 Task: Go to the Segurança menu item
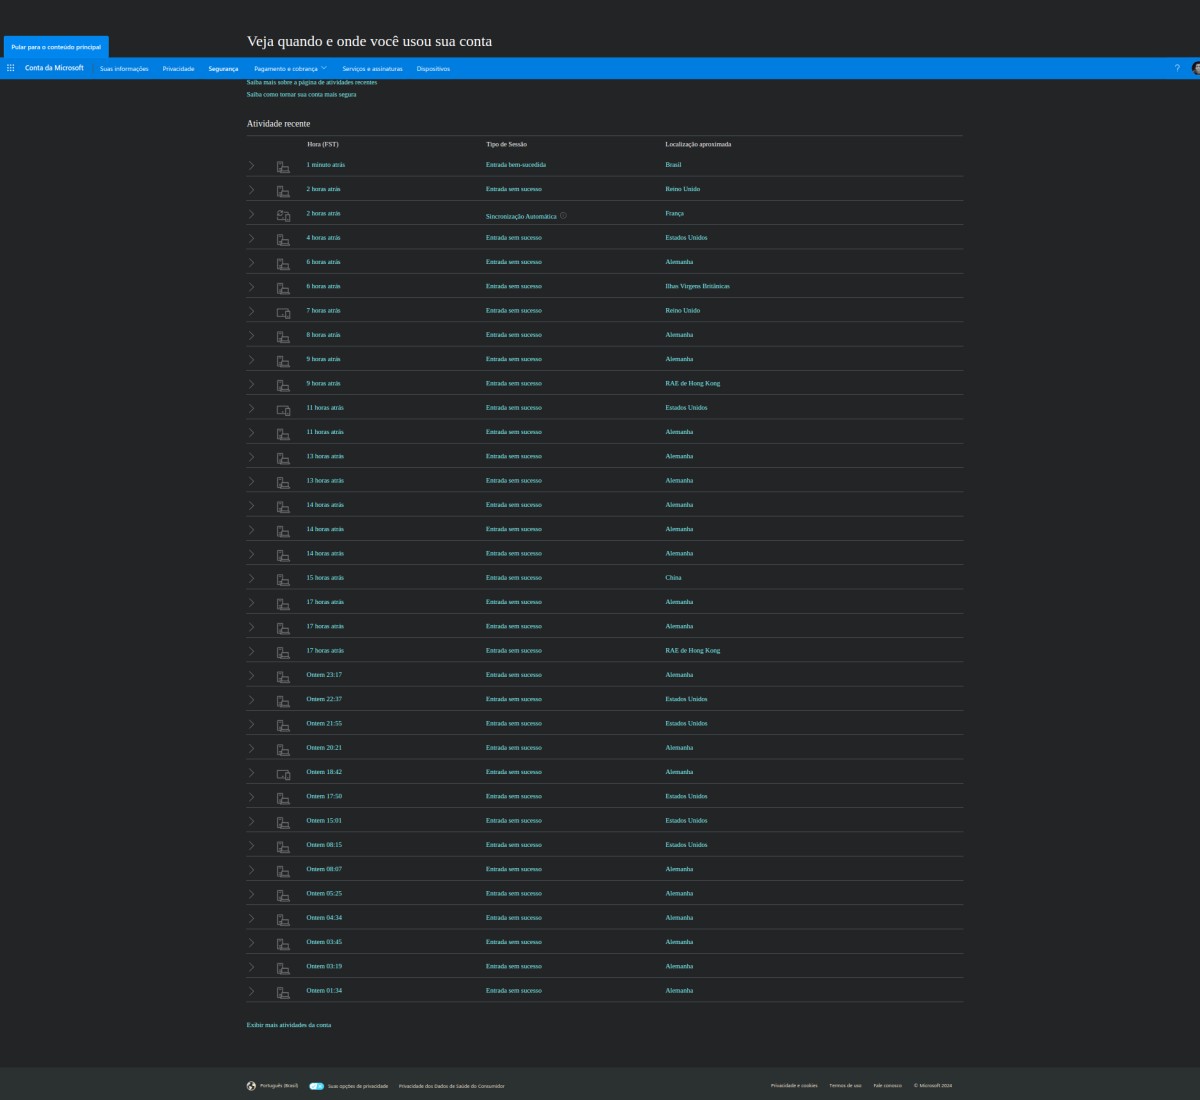223,69
